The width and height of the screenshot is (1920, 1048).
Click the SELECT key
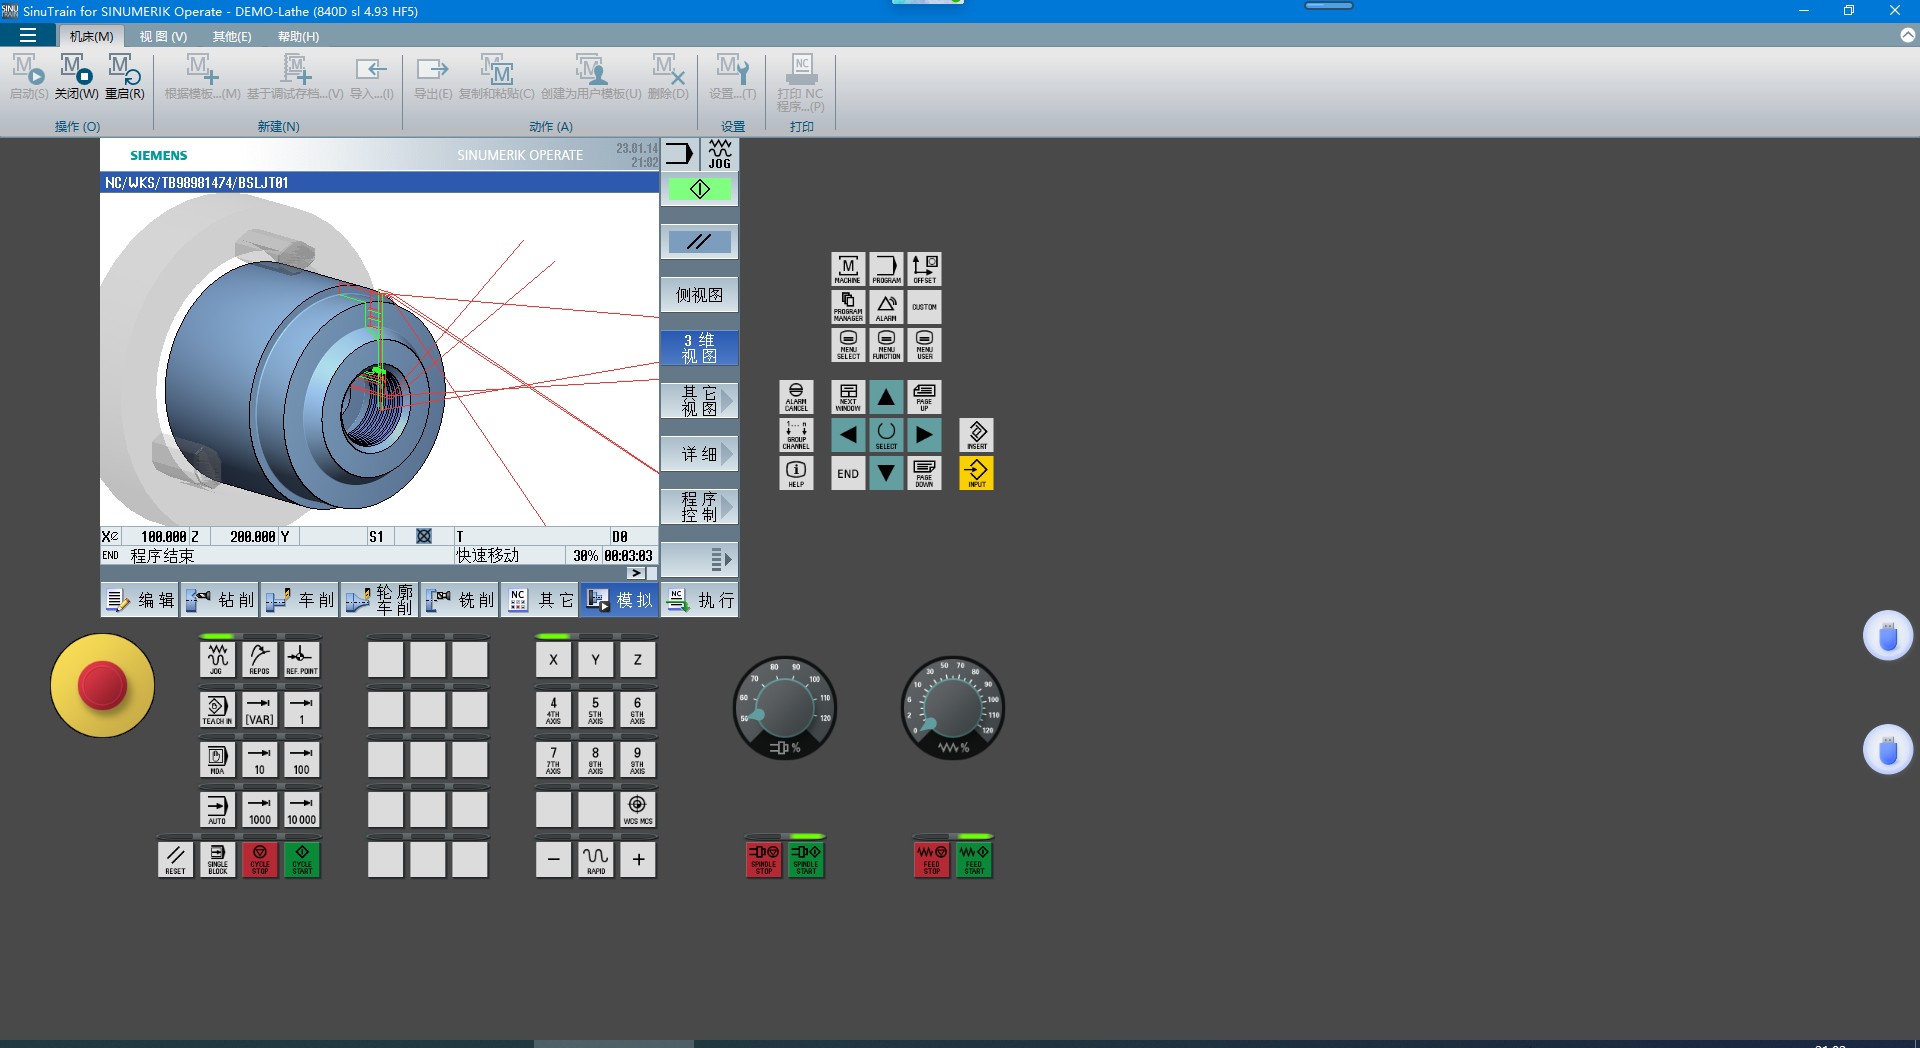tap(886, 435)
